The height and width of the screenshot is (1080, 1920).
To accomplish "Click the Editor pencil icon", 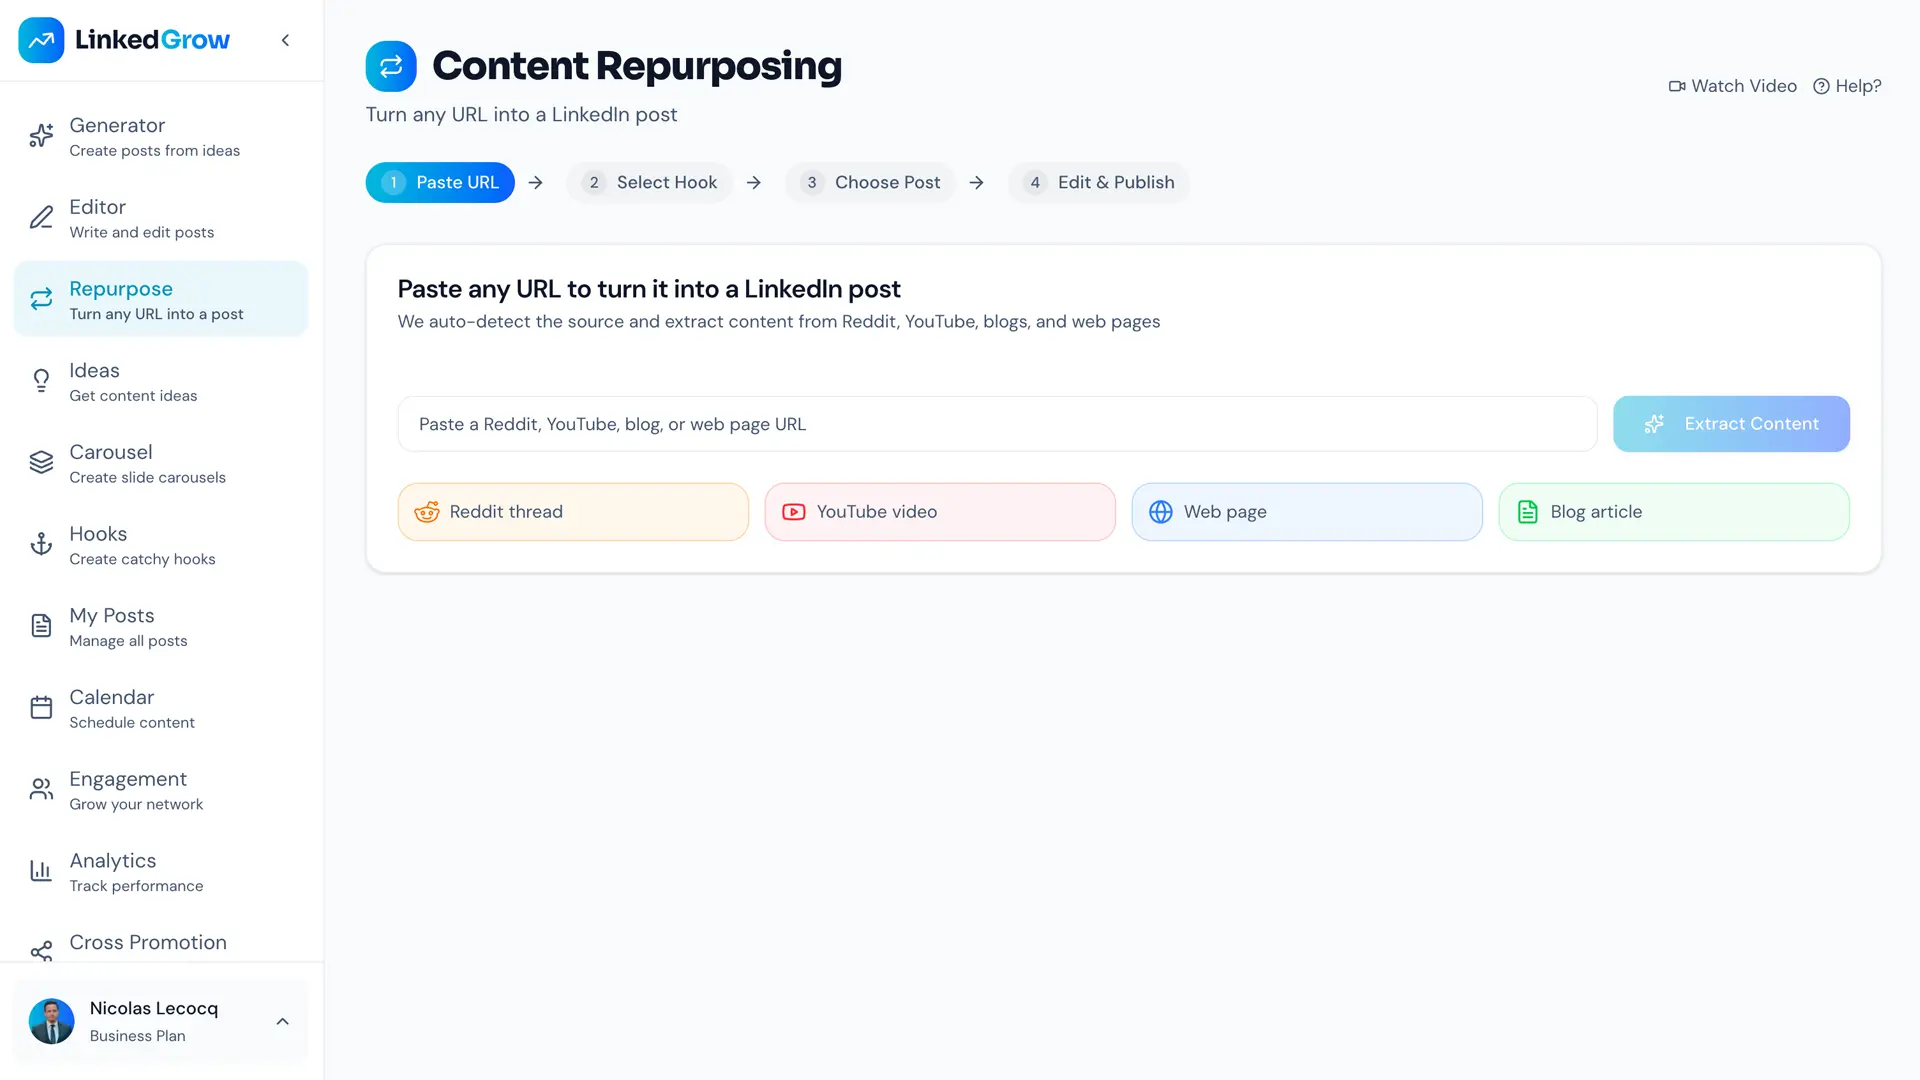I will pos(41,217).
